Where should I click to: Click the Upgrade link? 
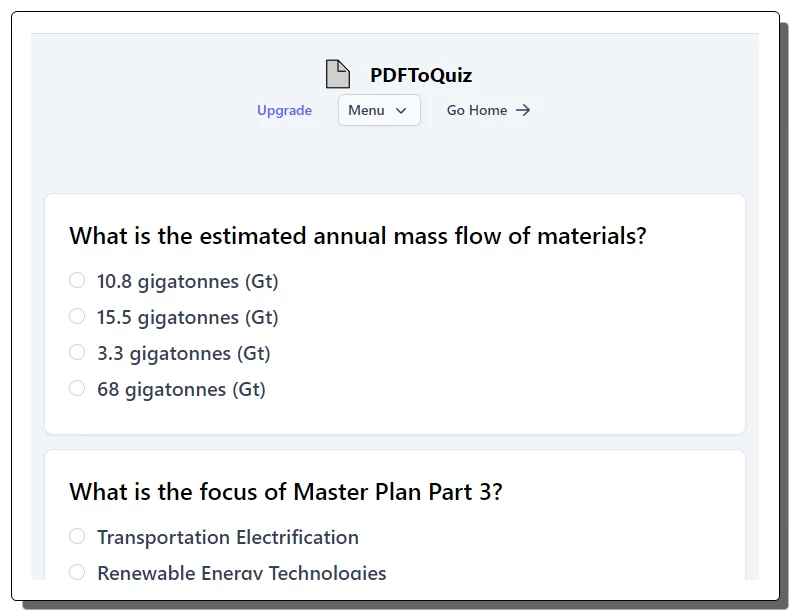pyautogui.click(x=284, y=110)
